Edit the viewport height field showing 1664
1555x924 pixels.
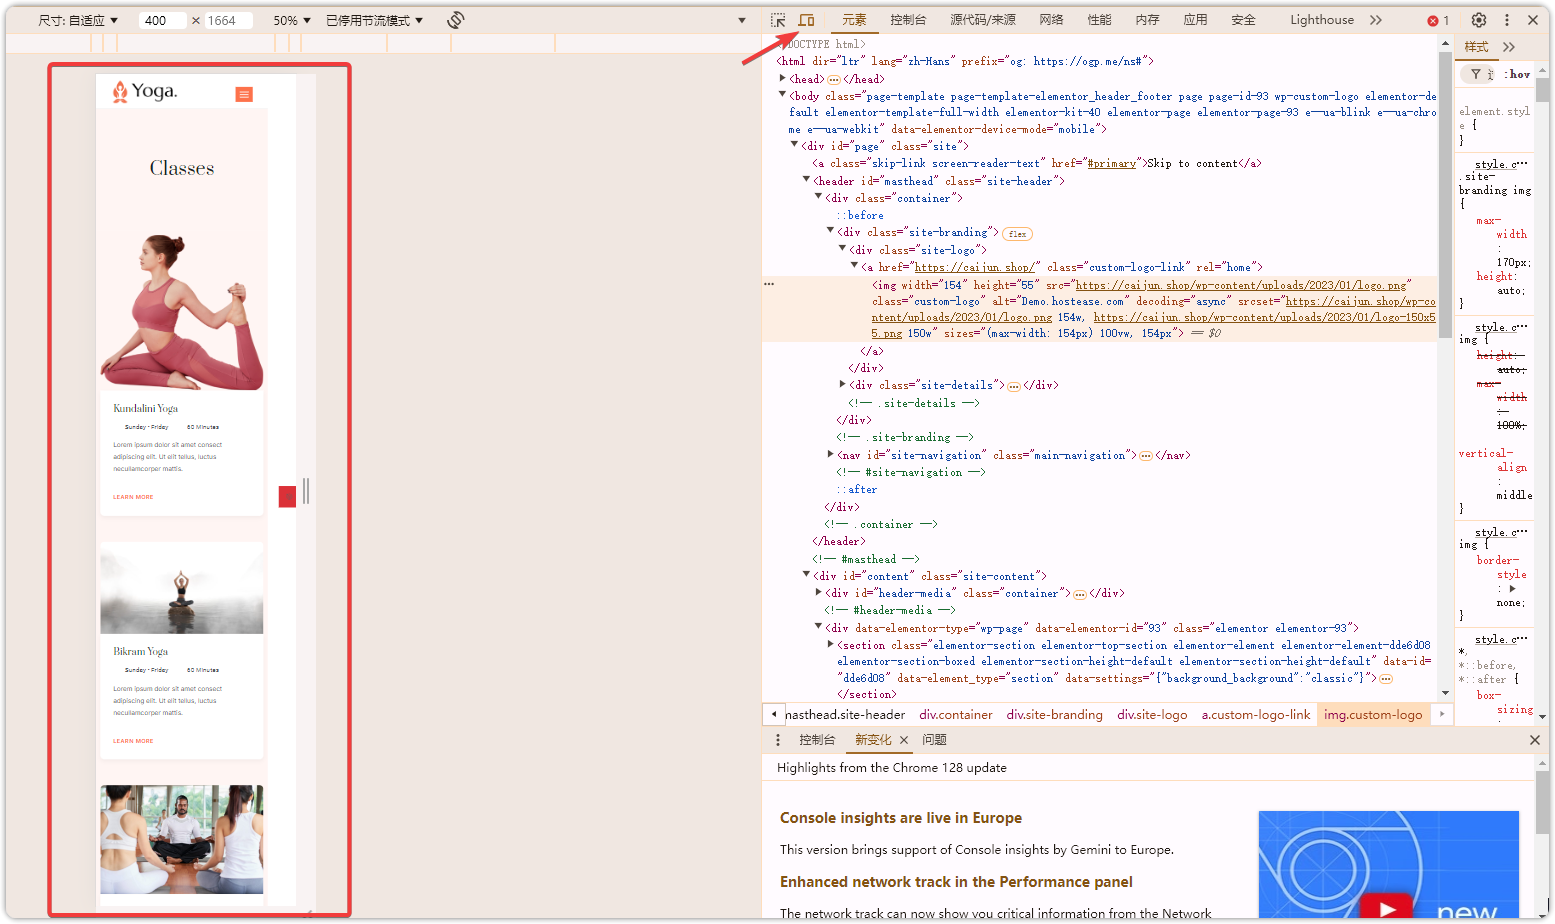(x=229, y=20)
